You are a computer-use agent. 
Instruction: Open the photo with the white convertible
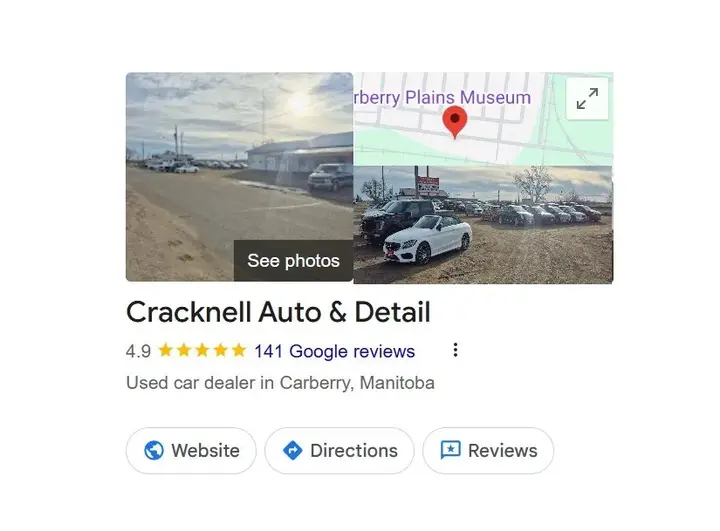(483, 225)
